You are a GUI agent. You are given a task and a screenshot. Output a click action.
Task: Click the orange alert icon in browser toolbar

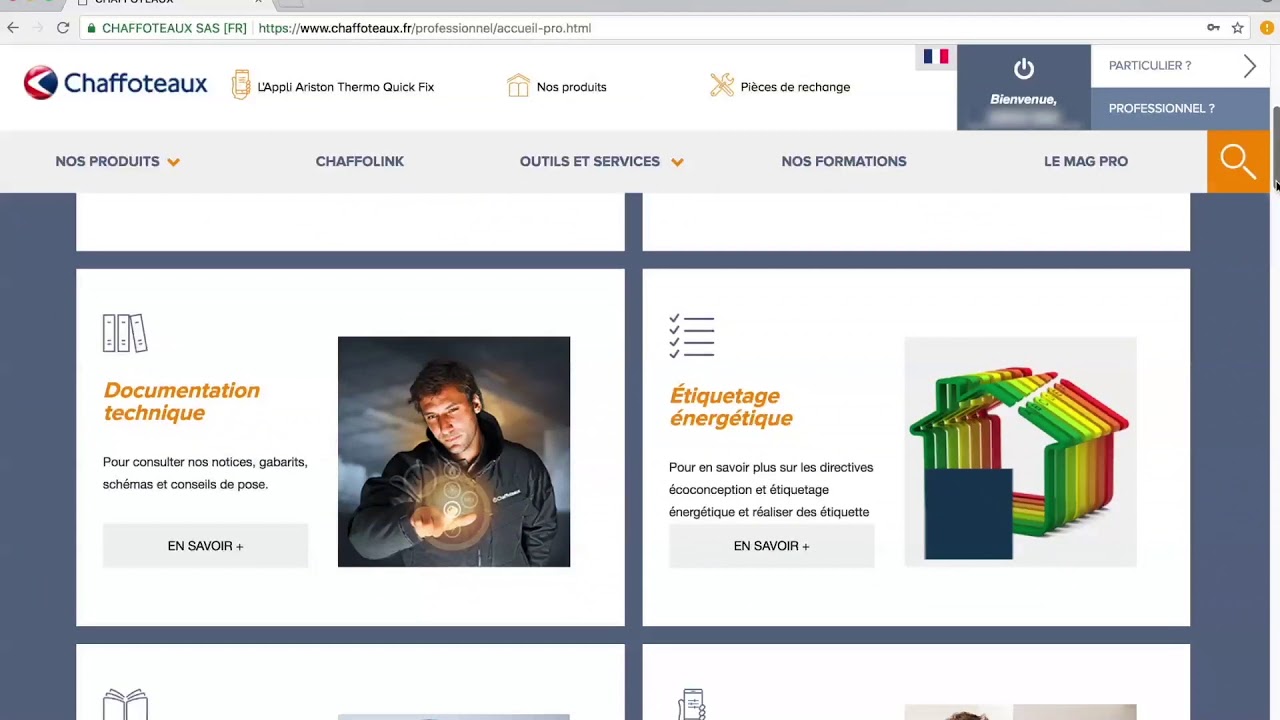1266,28
